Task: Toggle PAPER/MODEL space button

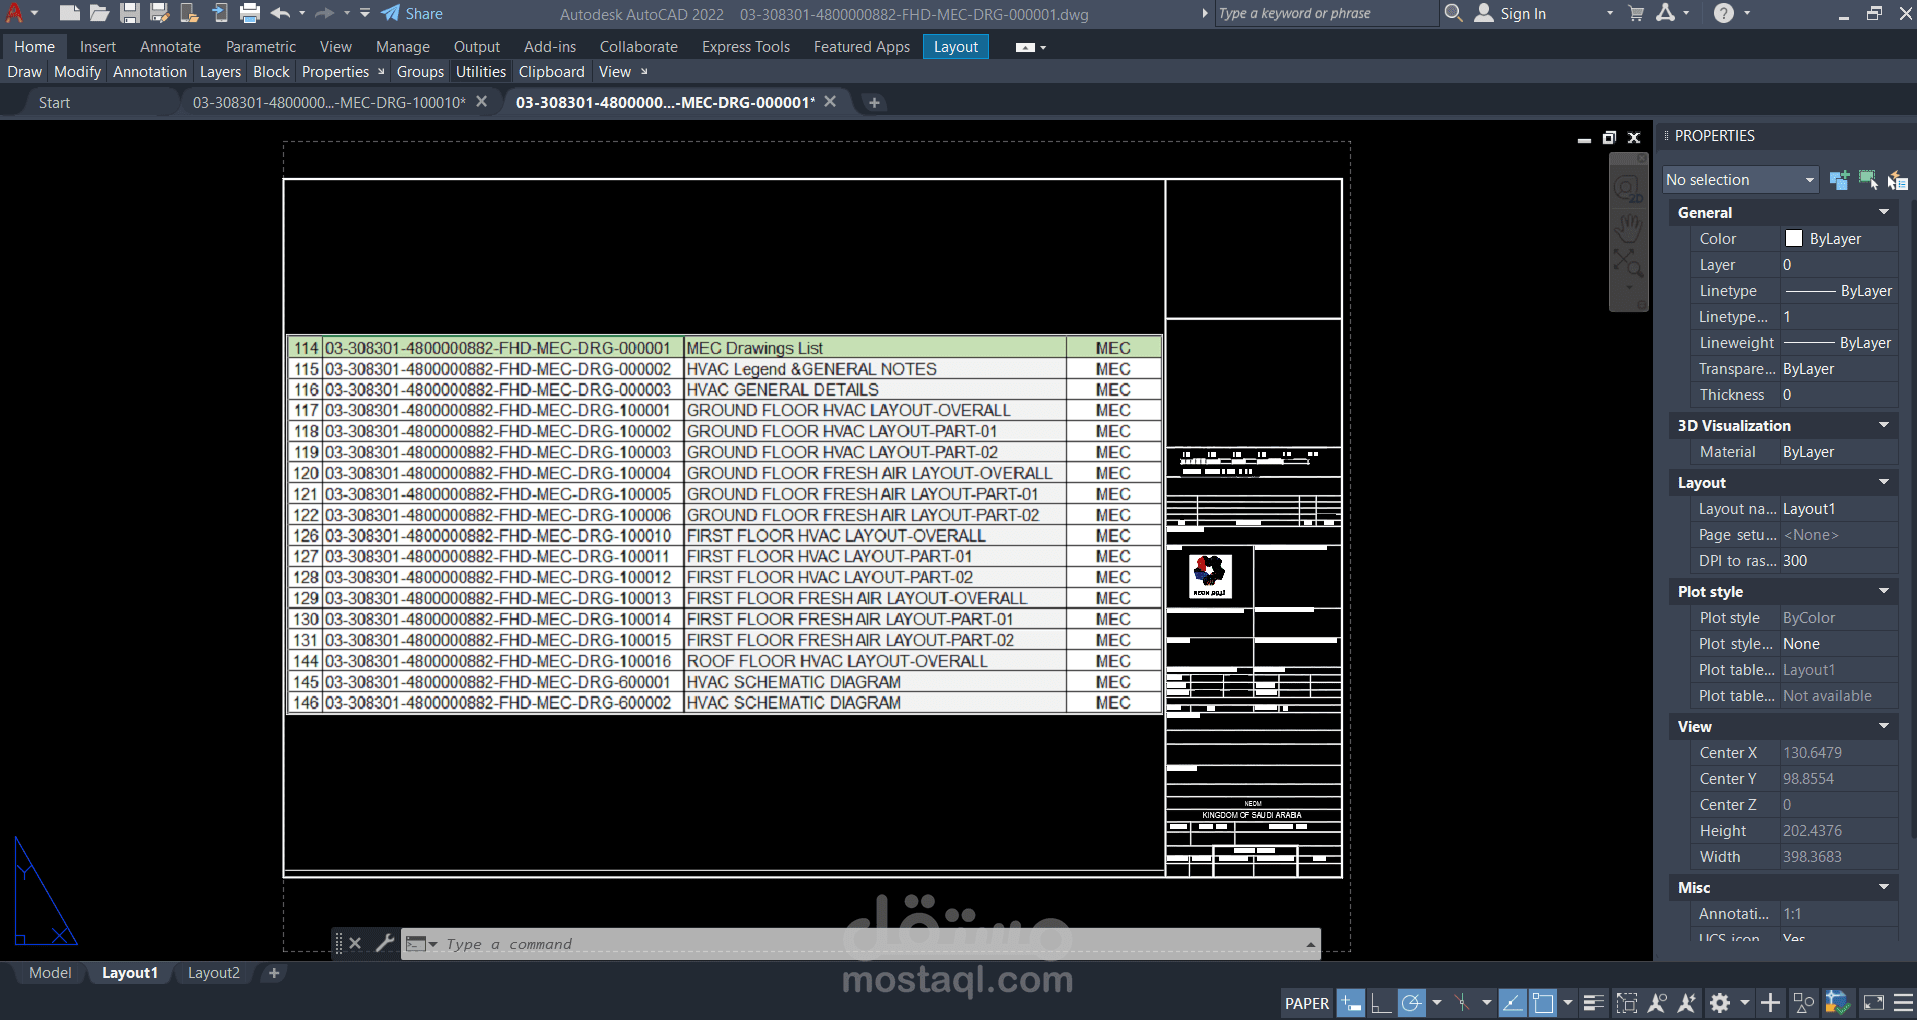Action: click(1307, 1003)
